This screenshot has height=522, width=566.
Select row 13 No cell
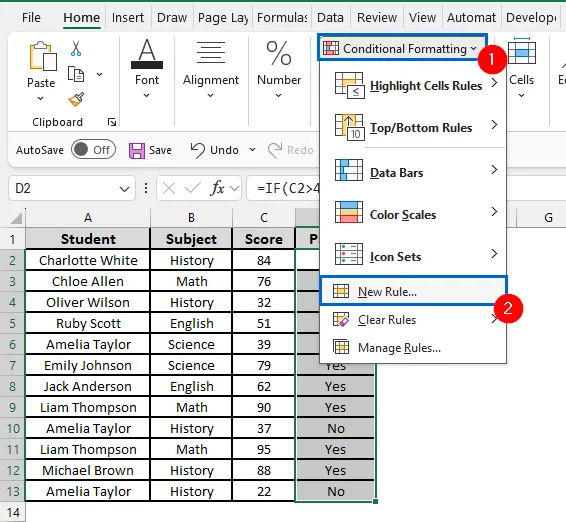(336, 491)
